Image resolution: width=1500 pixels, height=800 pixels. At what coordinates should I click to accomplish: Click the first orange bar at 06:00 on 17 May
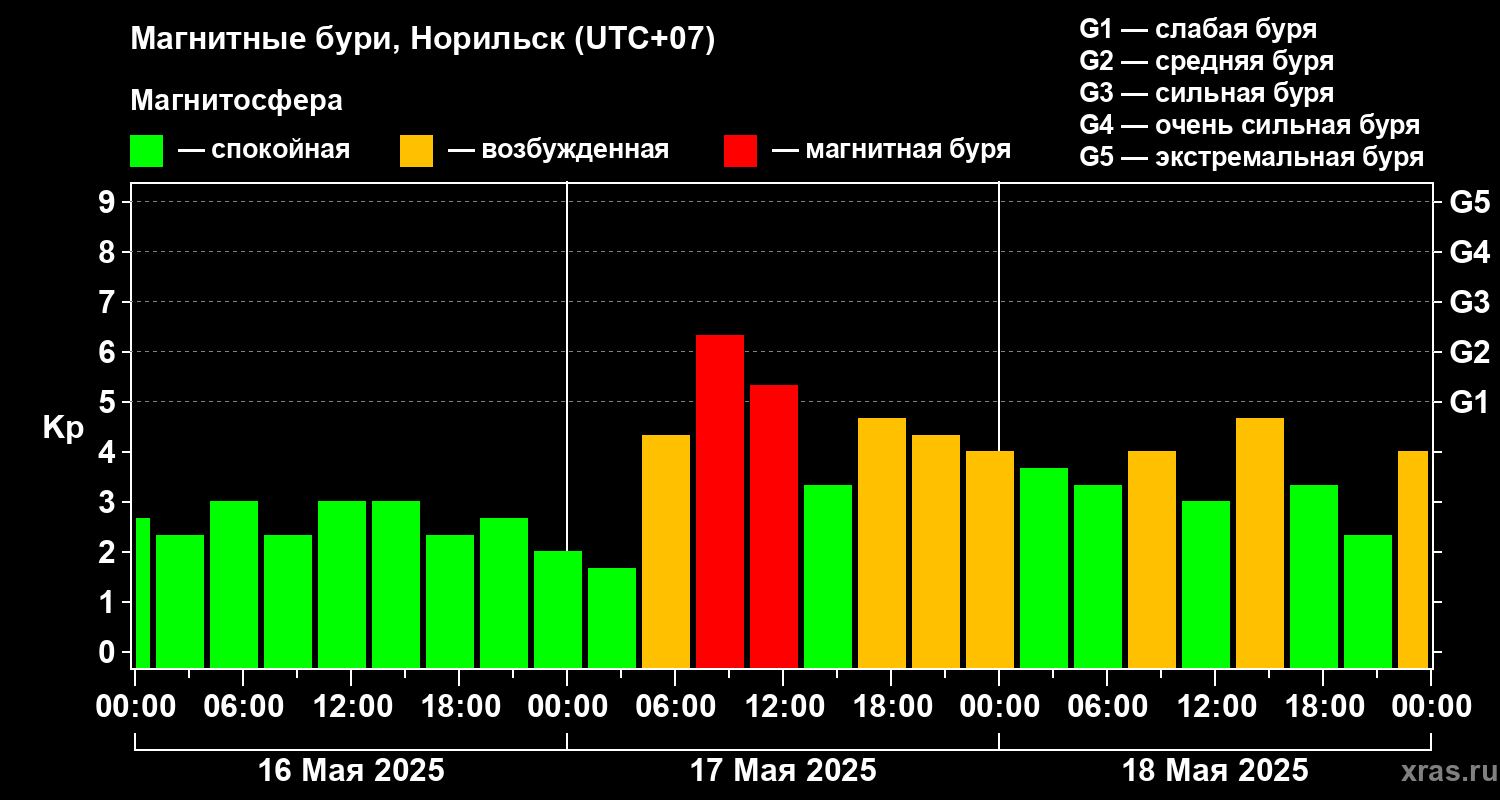coord(666,551)
